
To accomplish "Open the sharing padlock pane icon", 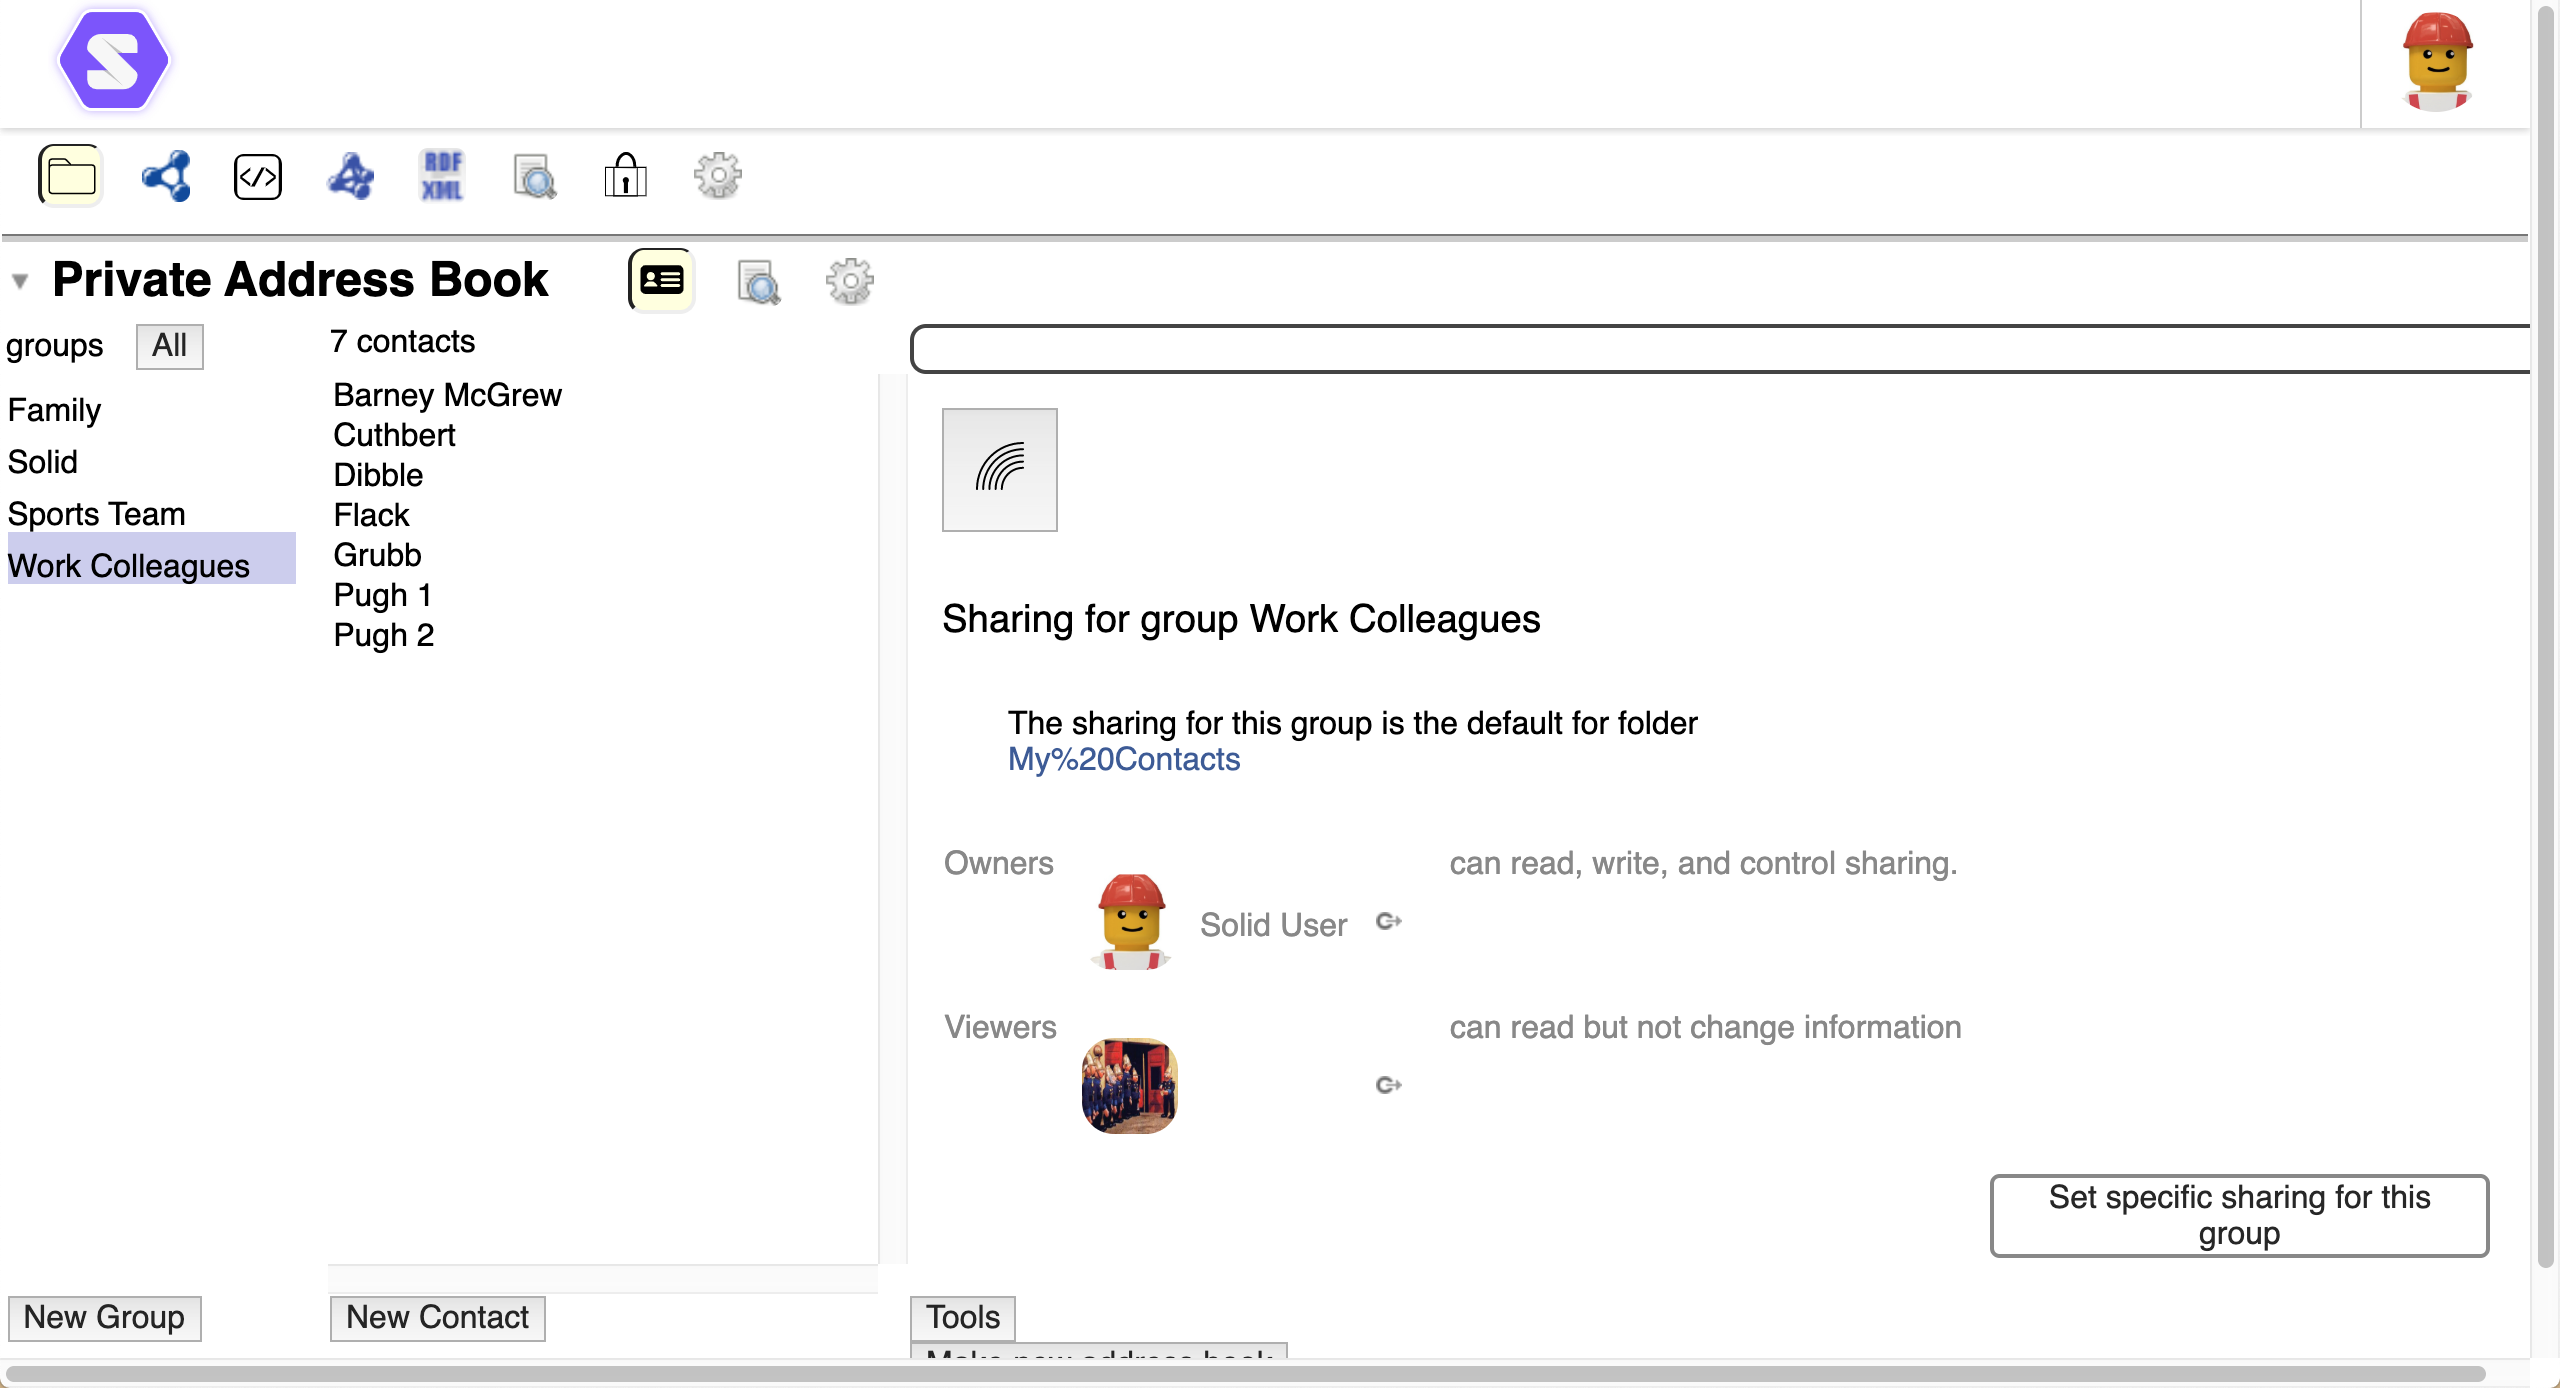I will (626, 176).
